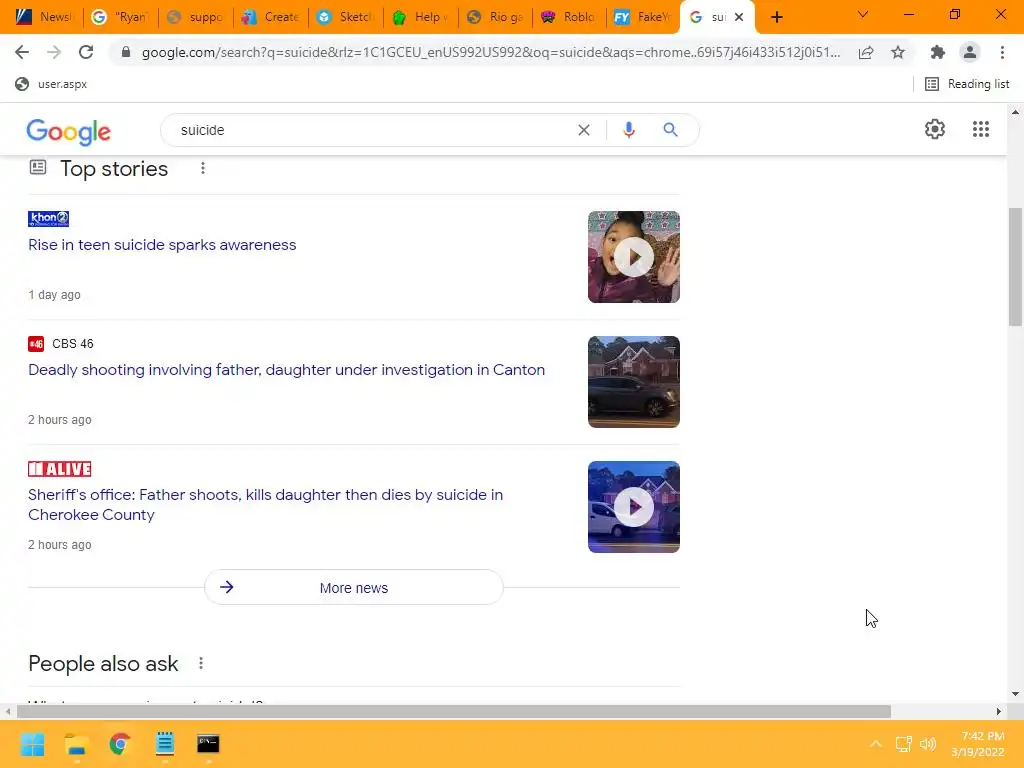Open the Windows Start menu
1024x768 pixels.
(x=33, y=744)
